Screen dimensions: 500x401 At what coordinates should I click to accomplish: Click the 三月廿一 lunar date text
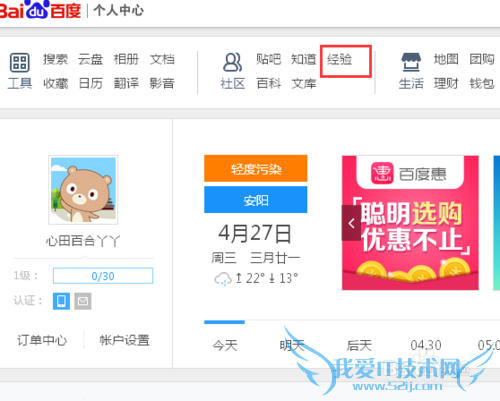[275, 258]
